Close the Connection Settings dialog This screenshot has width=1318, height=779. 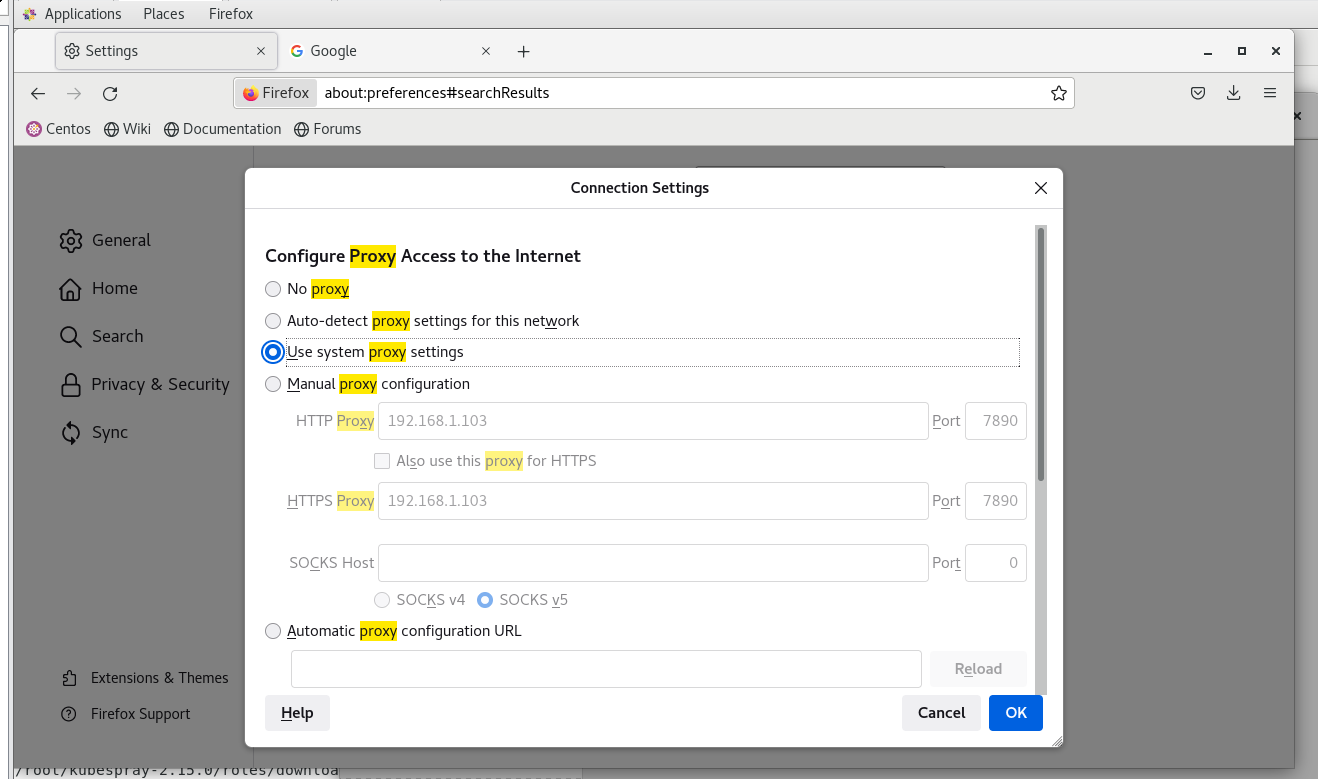pyautogui.click(x=1041, y=188)
